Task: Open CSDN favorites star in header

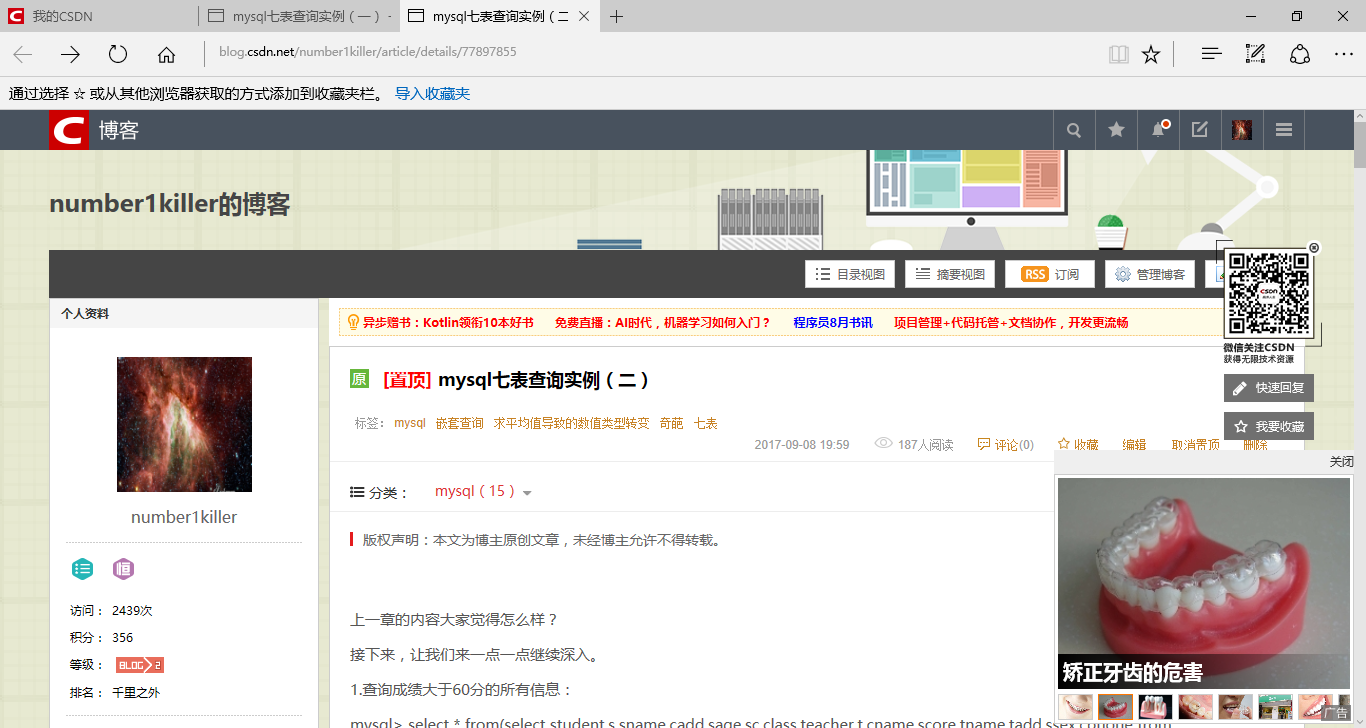Action: [x=1116, y=130]
